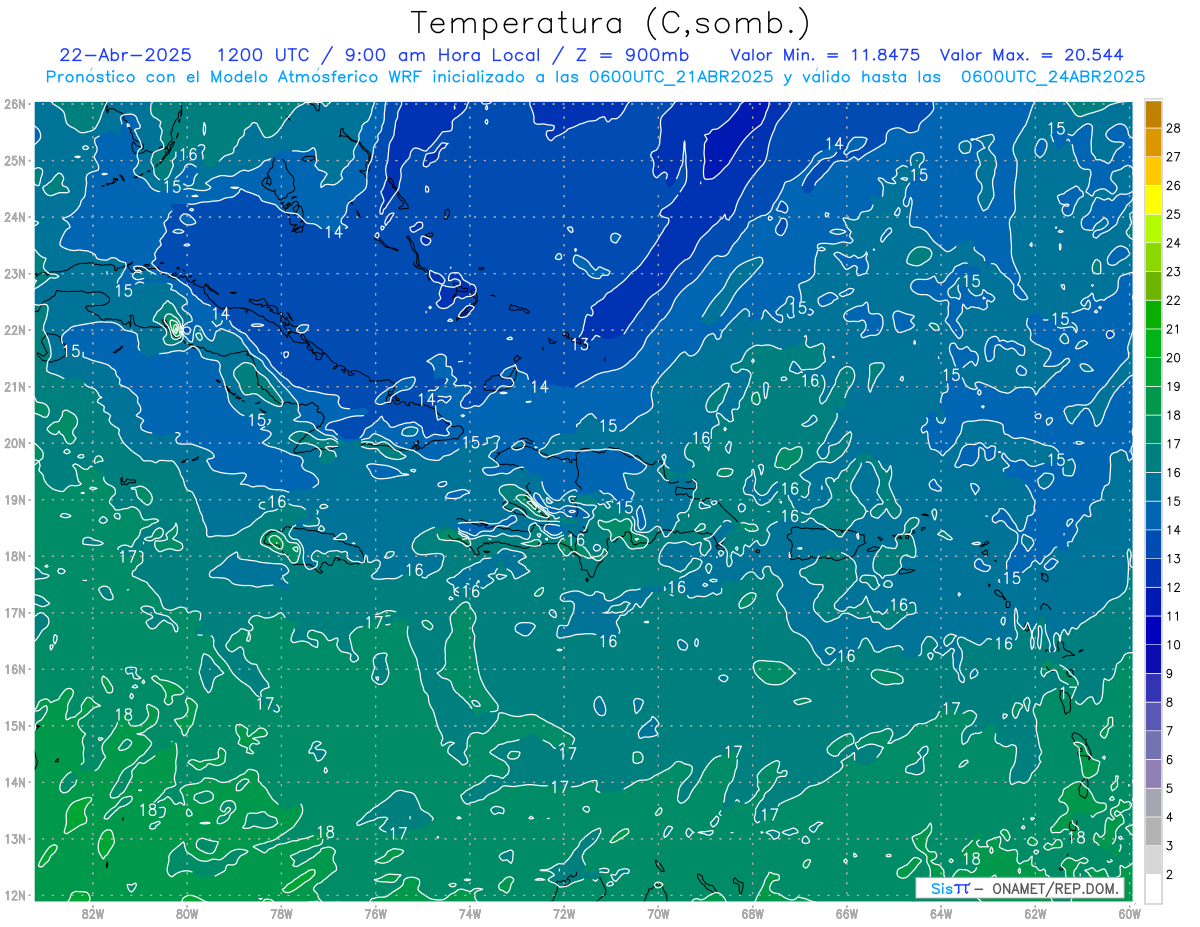Click the '7' label on the color scale

pyautogui.click(x=1170, y=731)
